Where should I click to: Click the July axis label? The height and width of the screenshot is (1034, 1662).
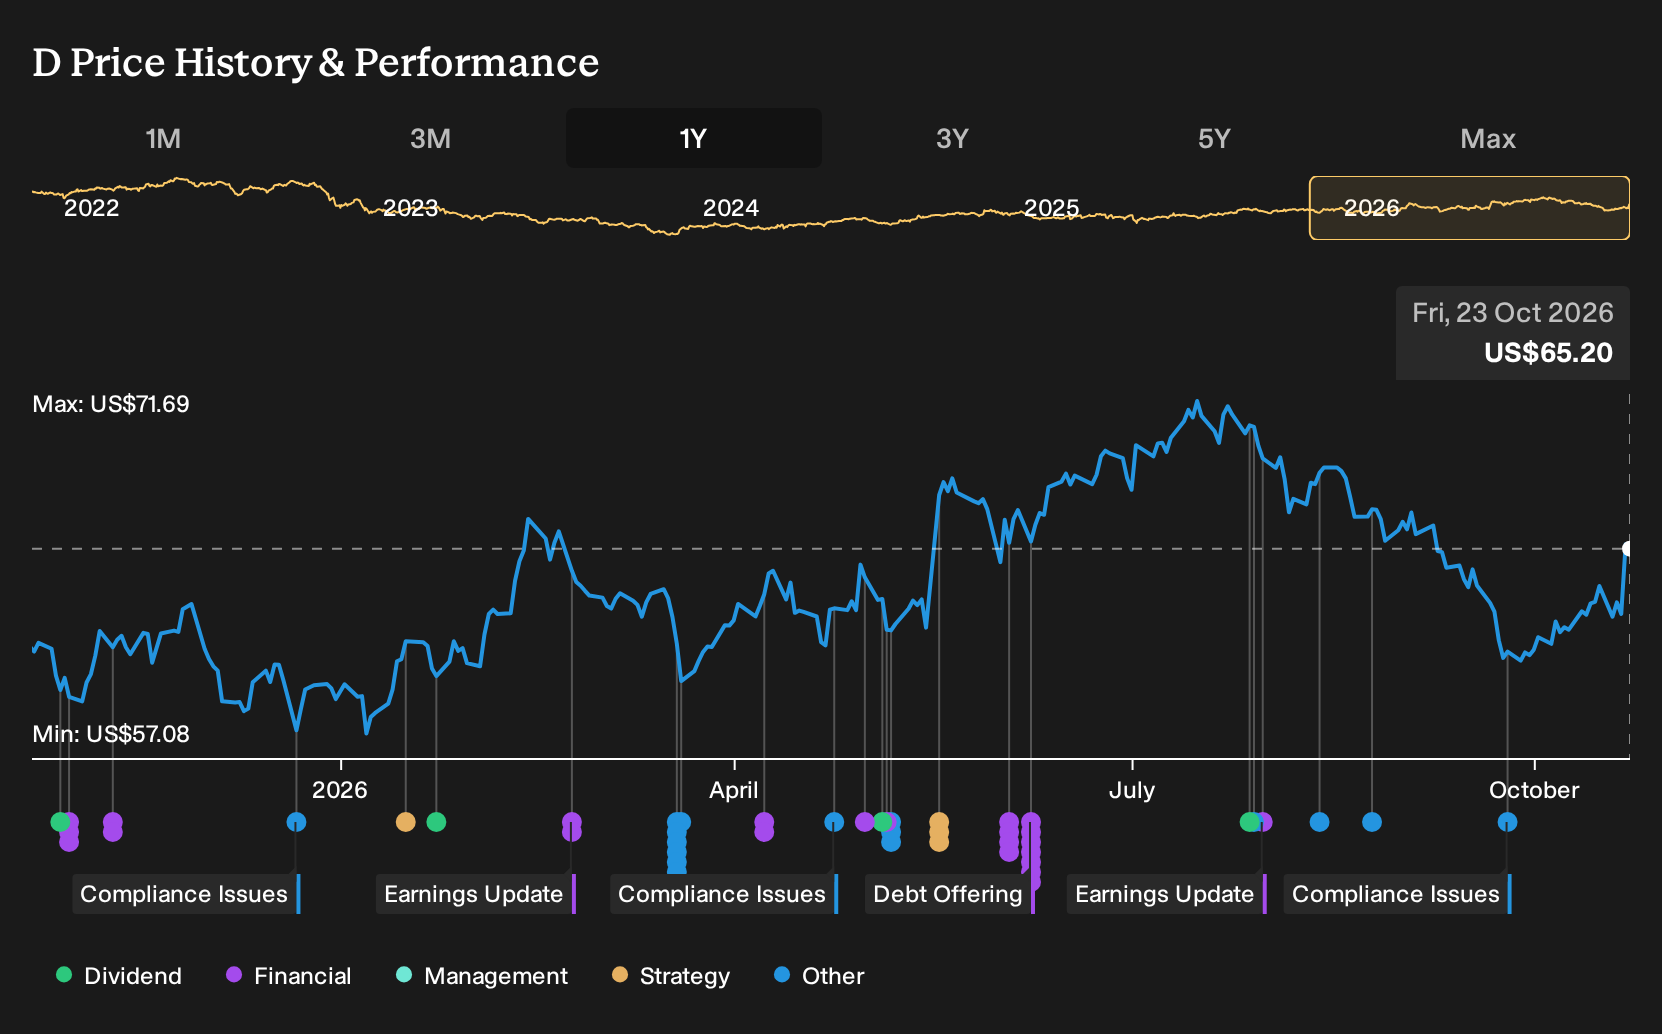tap(1132, 790)
